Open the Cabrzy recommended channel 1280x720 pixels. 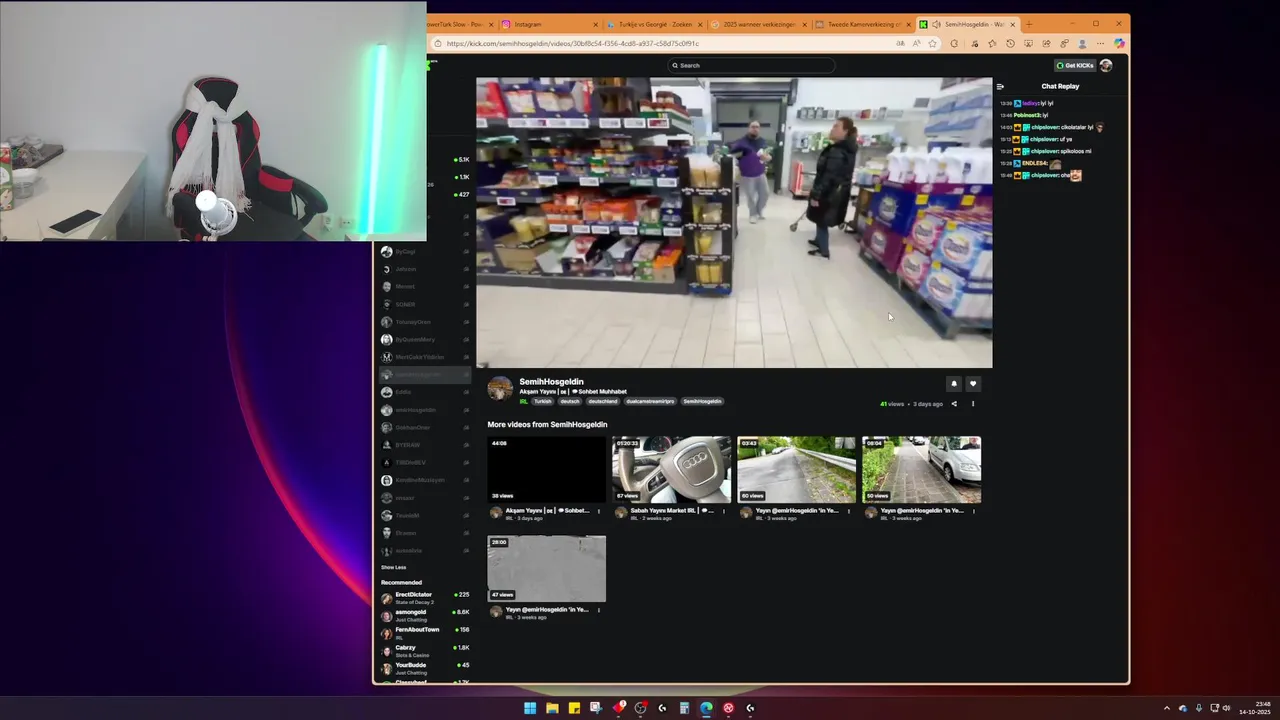425,650
